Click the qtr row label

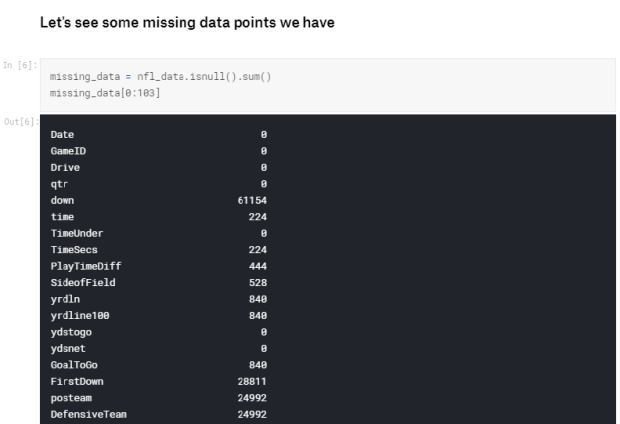coord(59,184)
